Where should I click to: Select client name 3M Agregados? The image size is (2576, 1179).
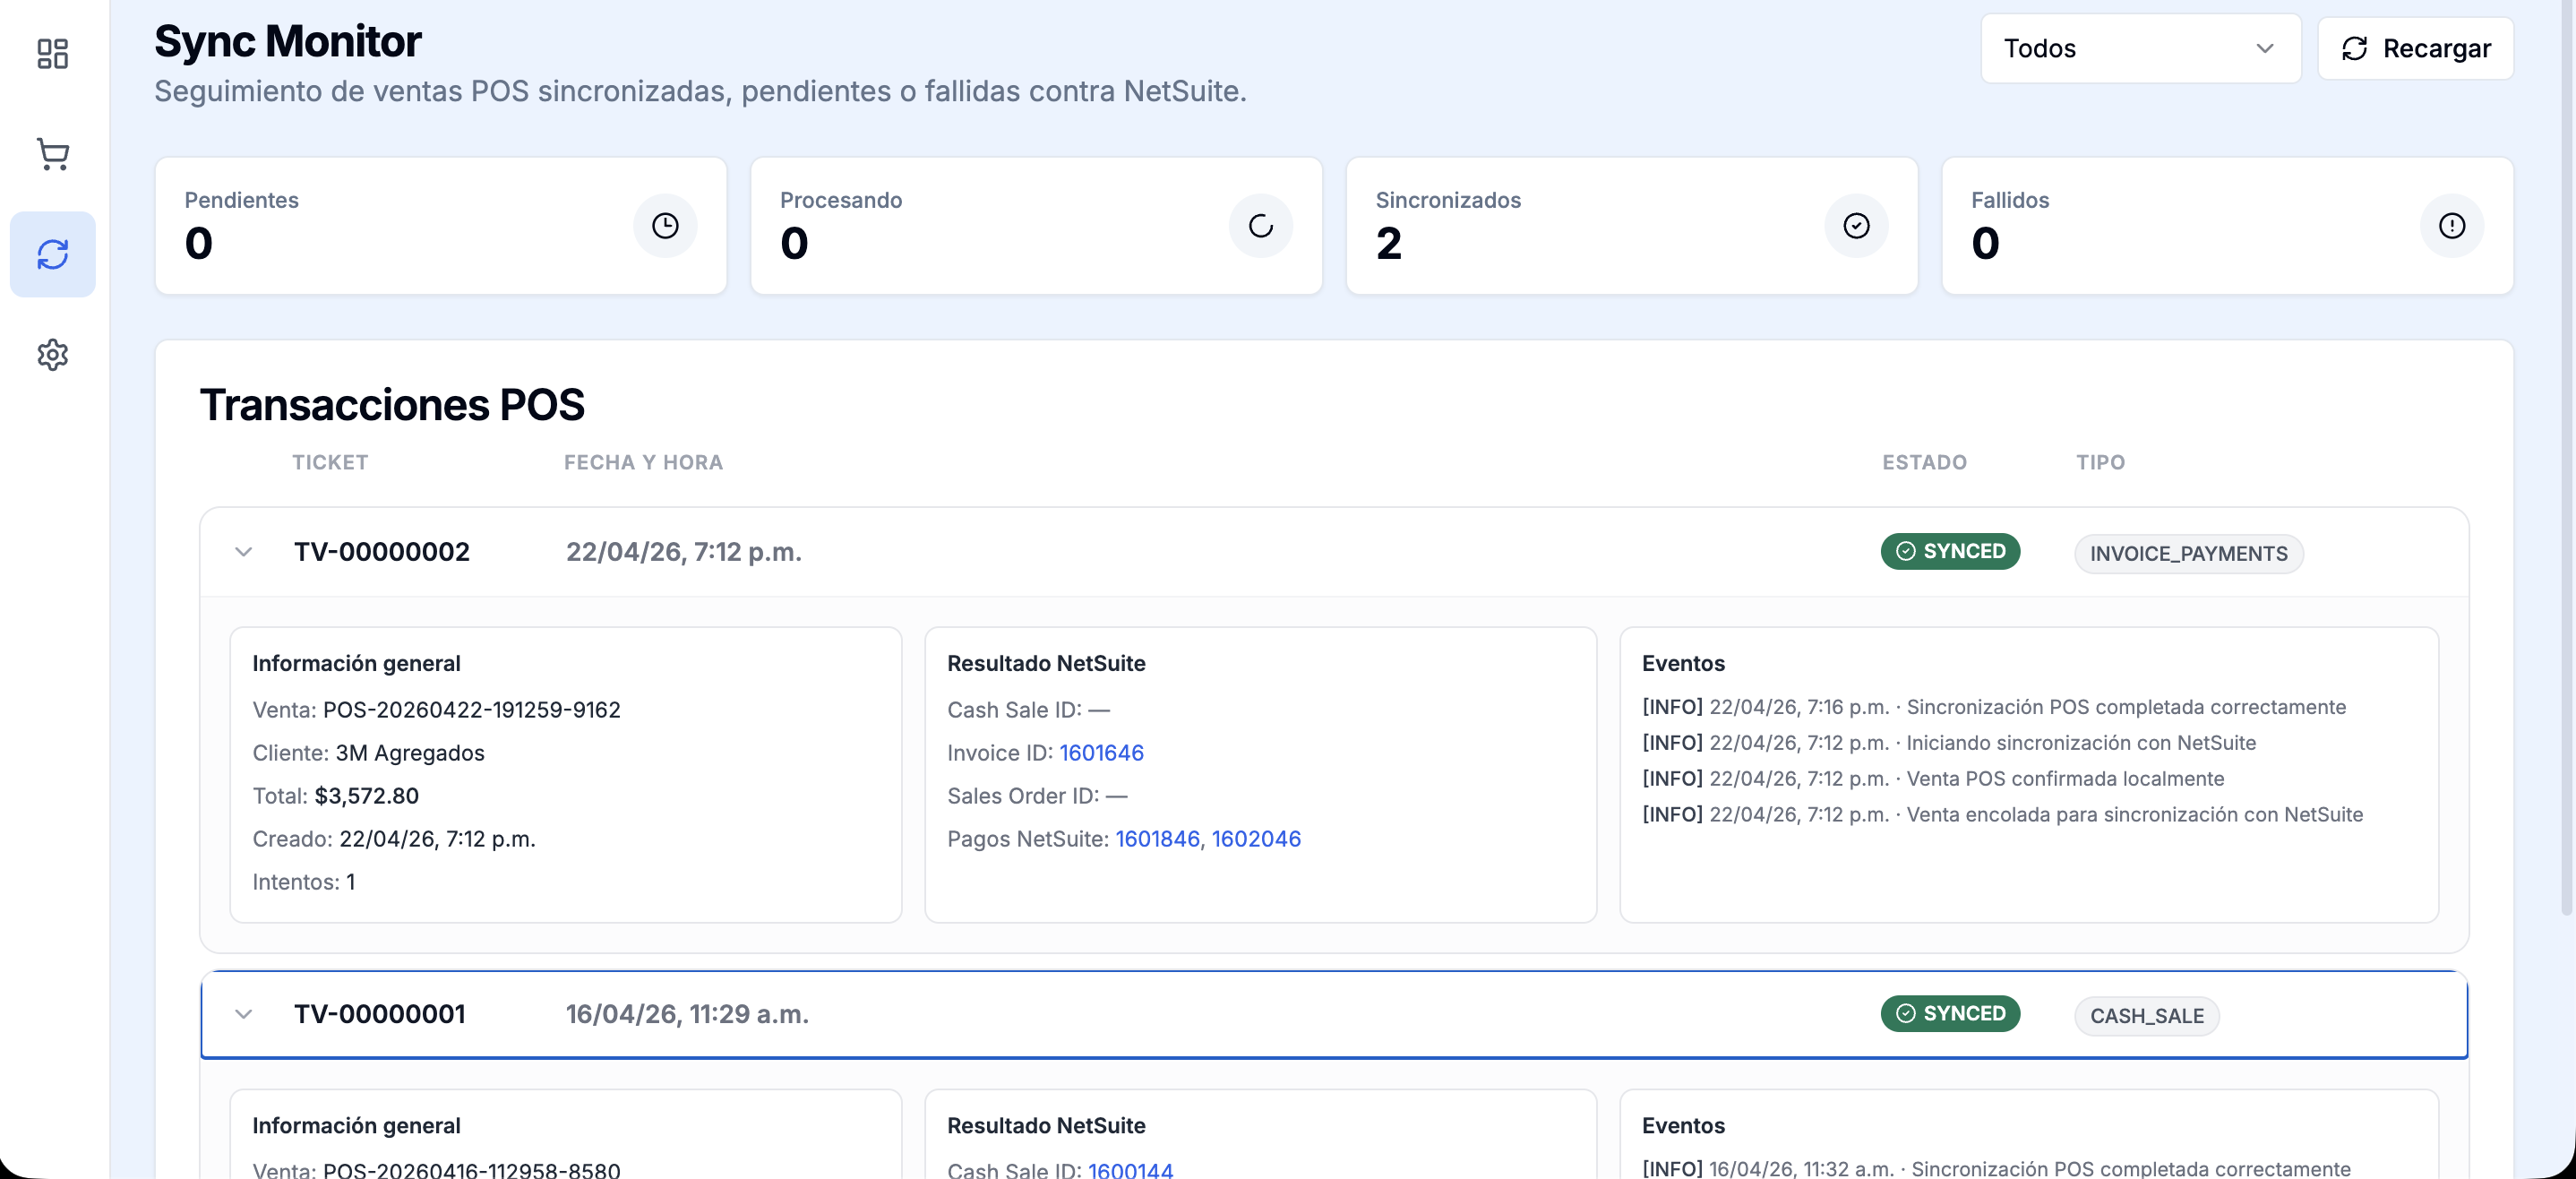409,753
